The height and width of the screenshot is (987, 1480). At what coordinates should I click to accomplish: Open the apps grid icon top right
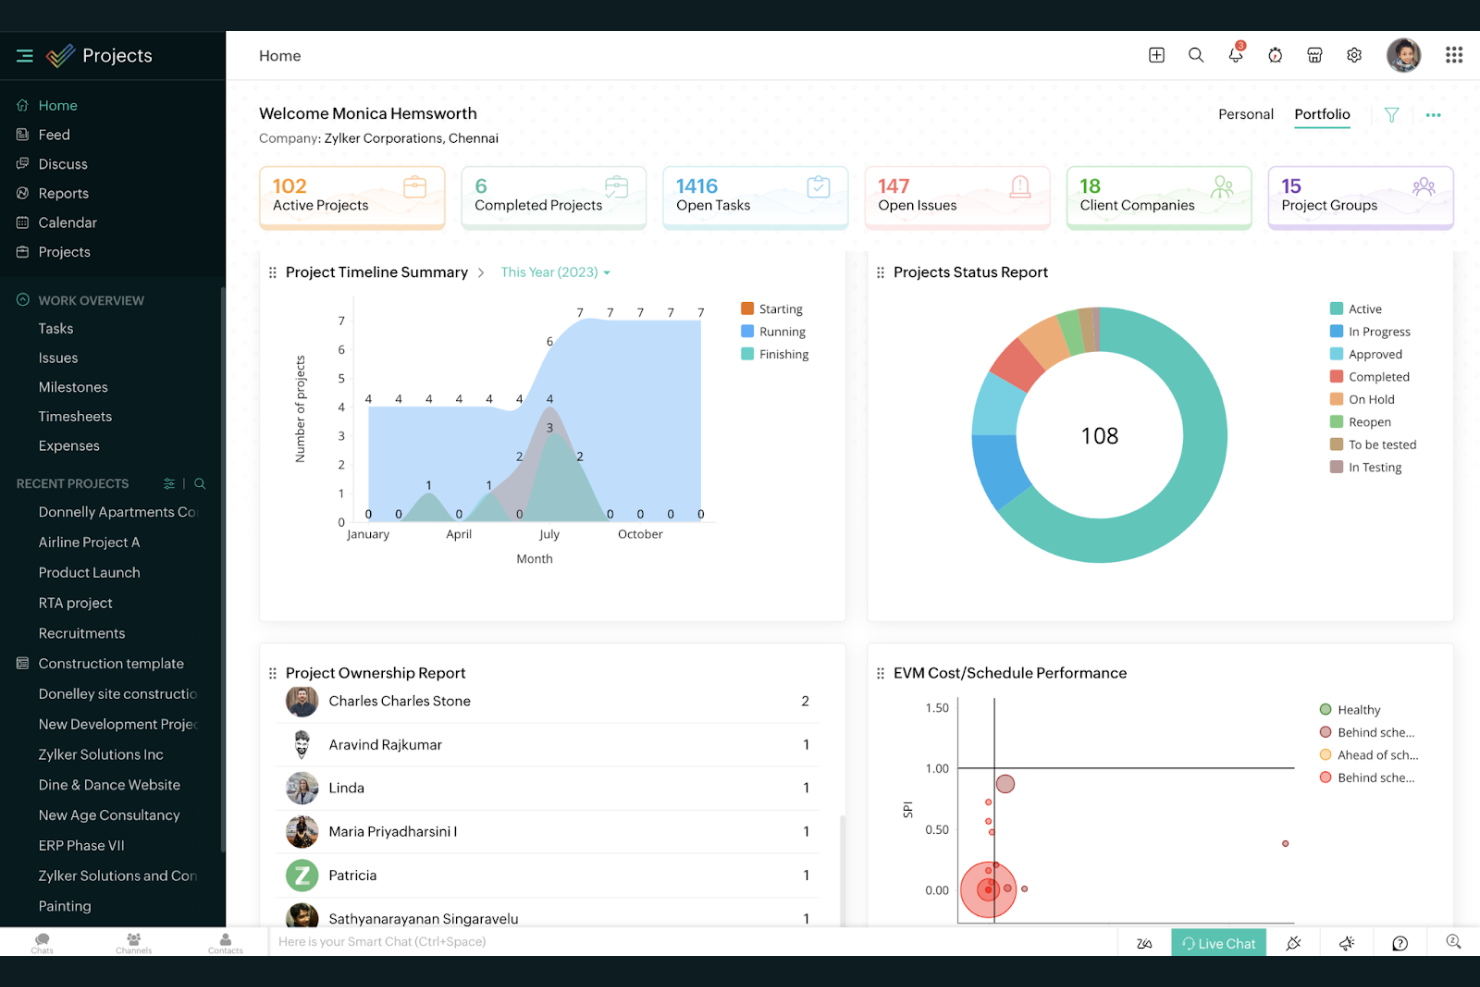(x=1454, y=55)
